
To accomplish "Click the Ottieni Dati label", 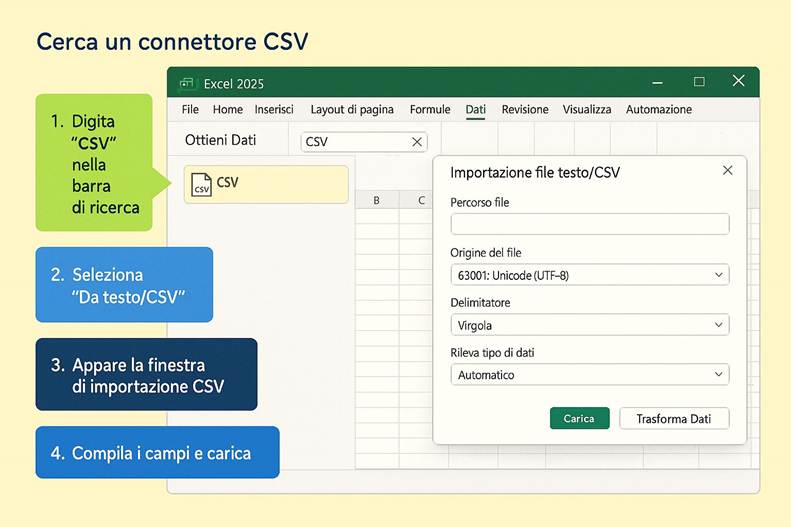I will point(220,140).
